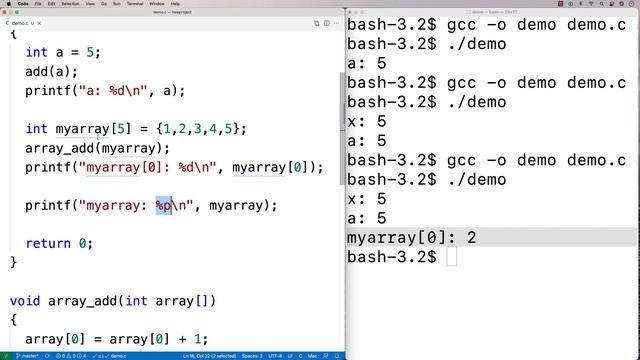
Task: Click the last './demo' terminal command line
Action: tap(427, 180)
